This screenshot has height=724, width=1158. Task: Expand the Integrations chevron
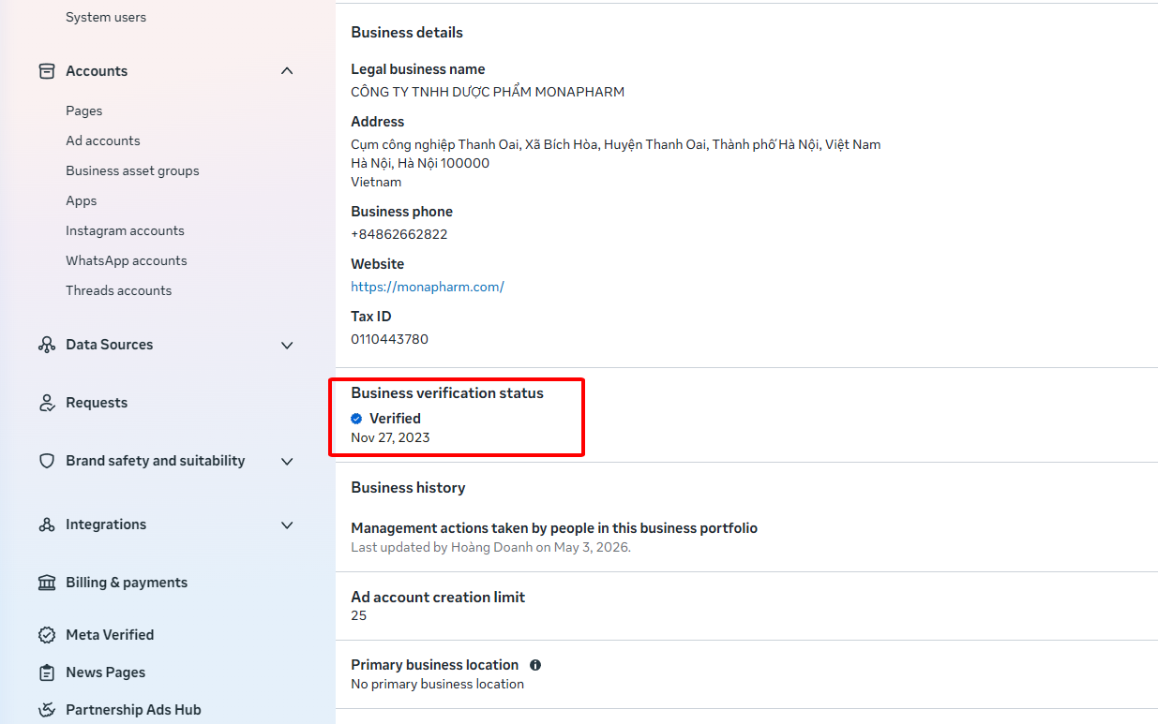(x=287, y=525)
